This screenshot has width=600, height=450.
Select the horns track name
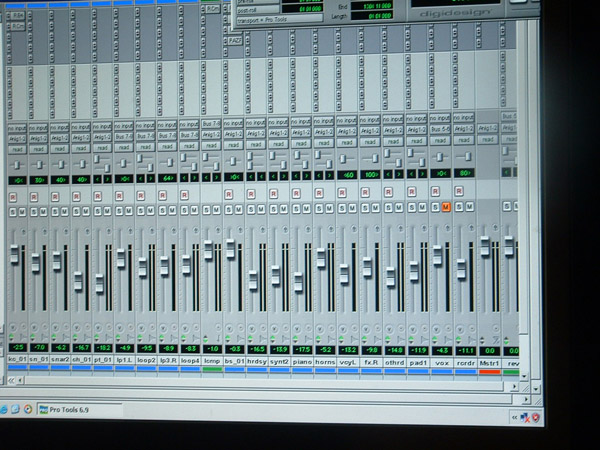click(325, 361)
